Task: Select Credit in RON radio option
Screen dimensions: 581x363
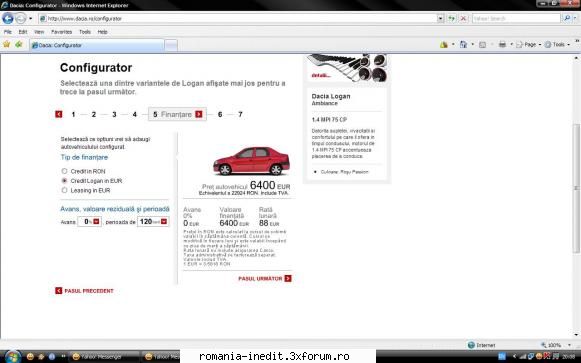Action: pos(64,171)
